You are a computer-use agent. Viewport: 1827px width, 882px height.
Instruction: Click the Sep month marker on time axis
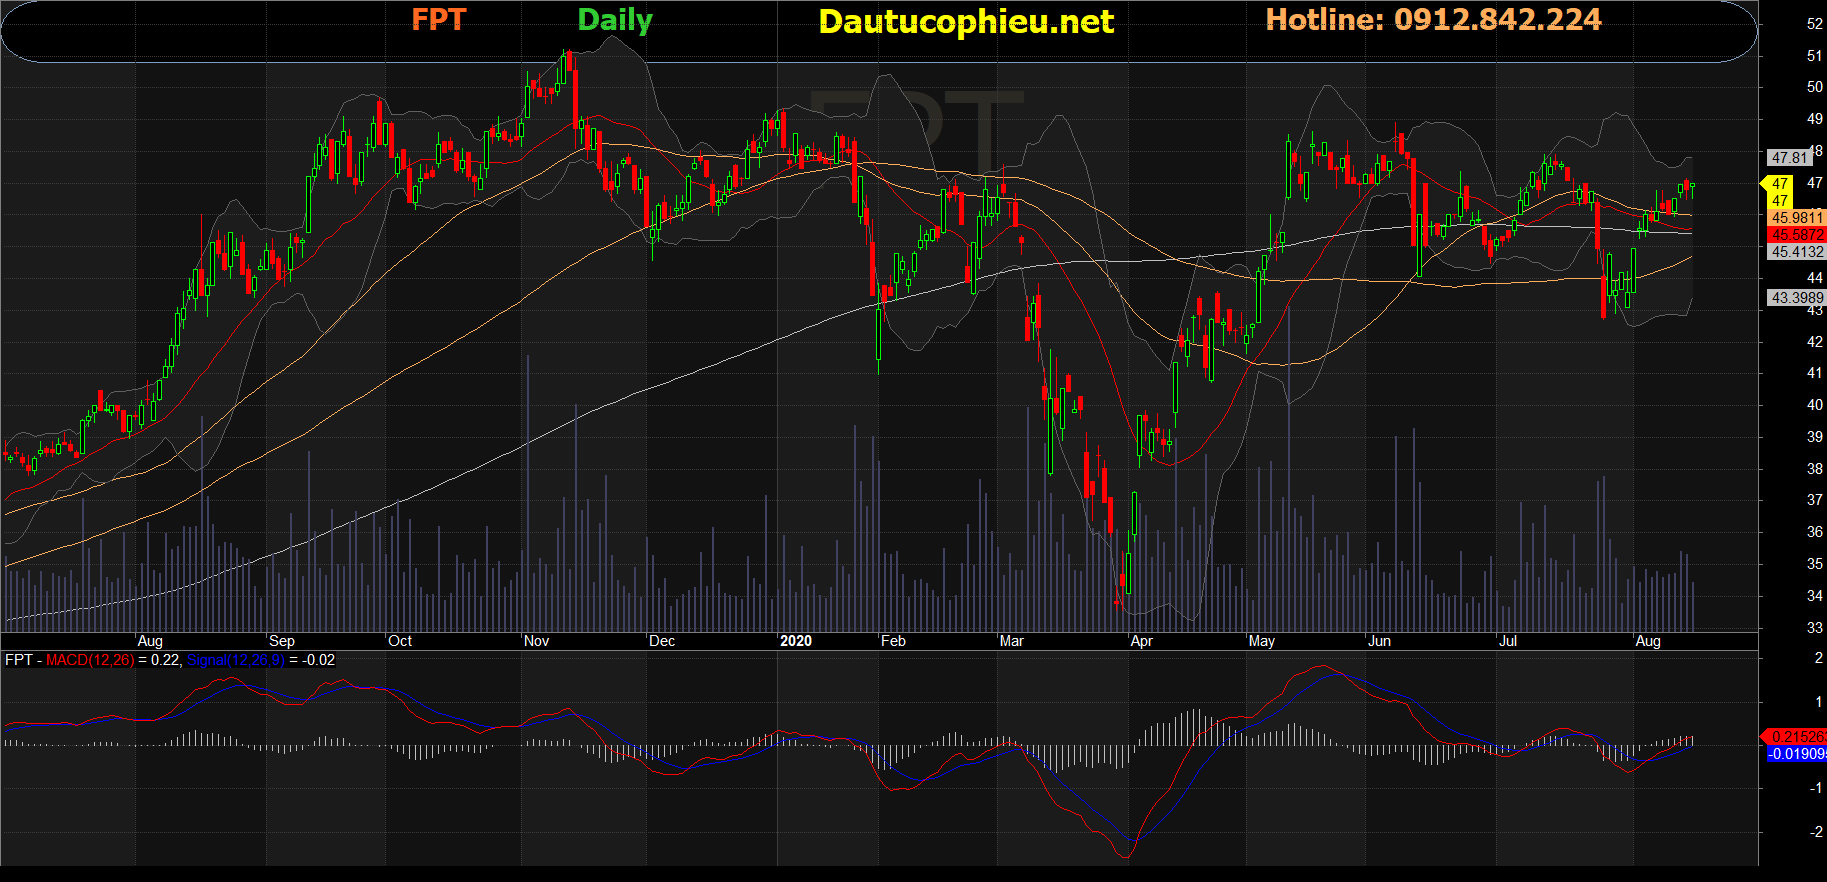(x=282, y=641)
